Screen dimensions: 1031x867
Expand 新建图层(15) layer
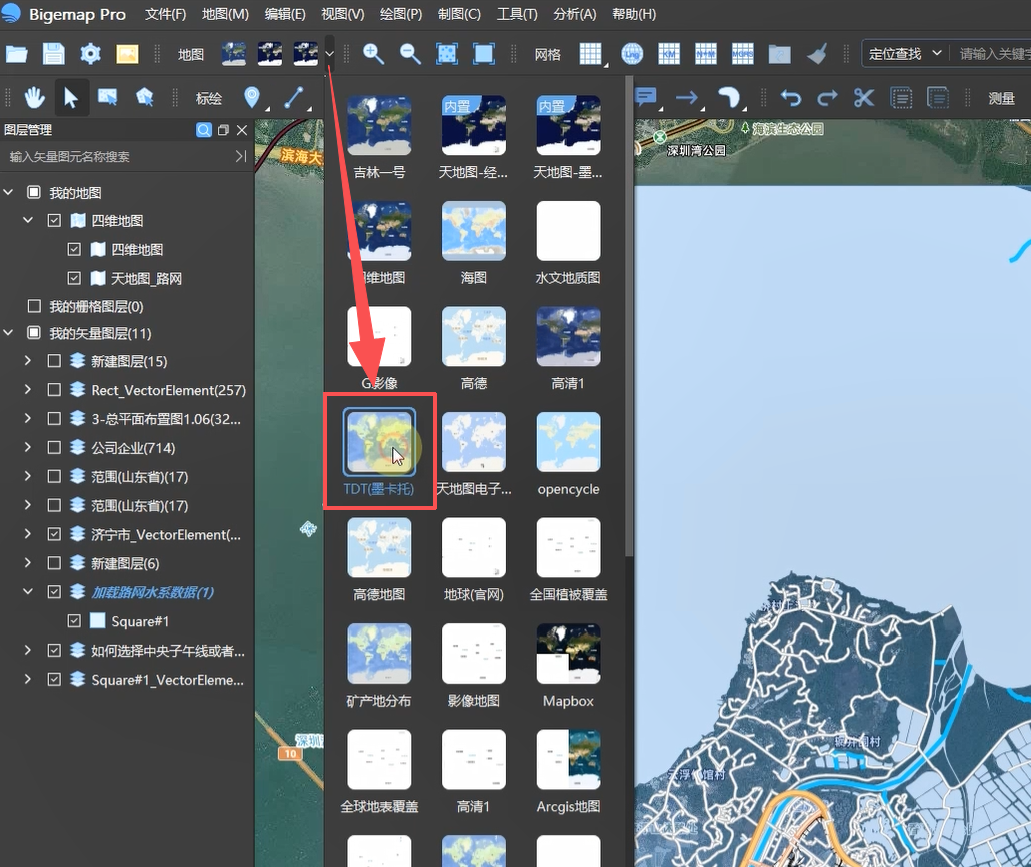(28, 360)
